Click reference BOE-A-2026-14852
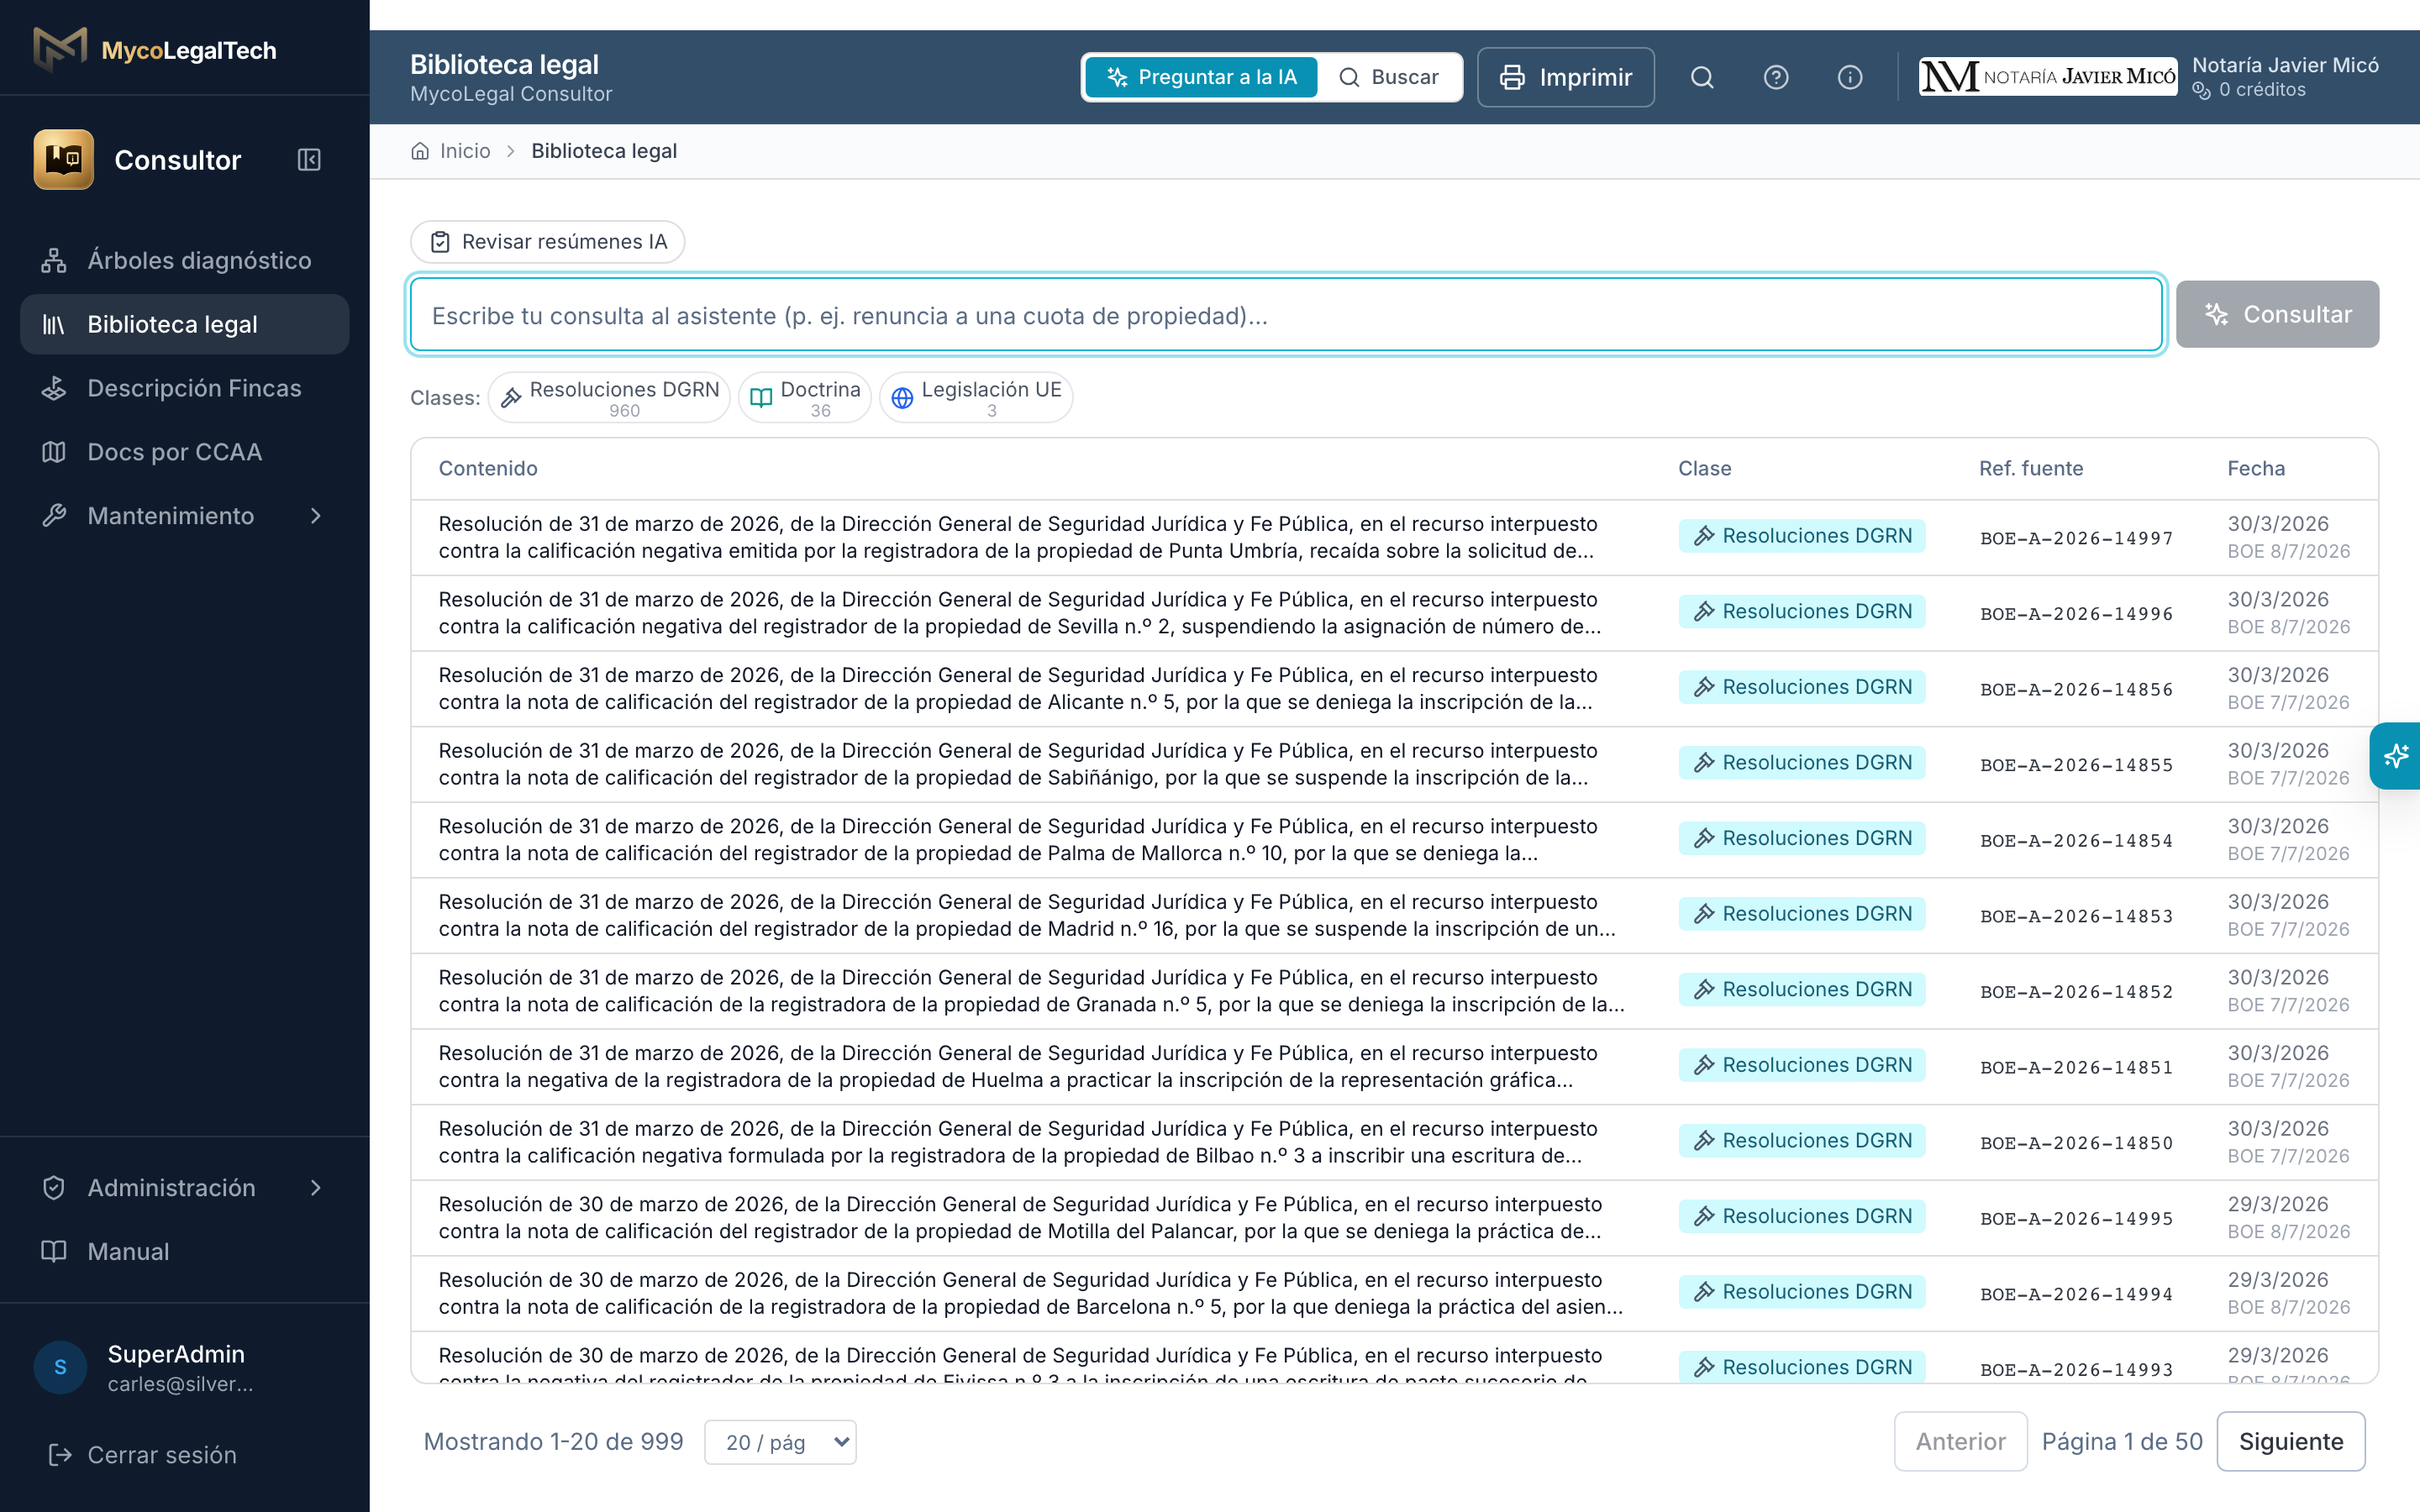 (2076, 992)
